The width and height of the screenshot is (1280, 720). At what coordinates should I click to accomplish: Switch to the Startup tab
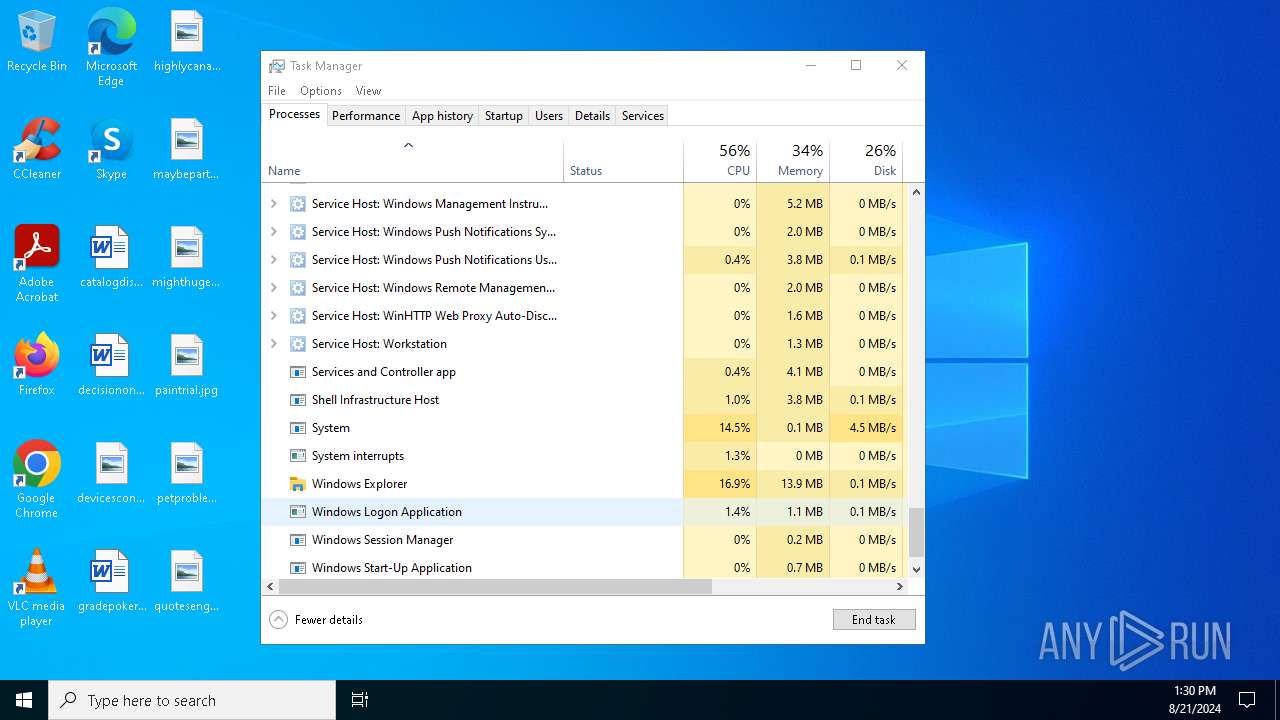click(x=504, y=116)
